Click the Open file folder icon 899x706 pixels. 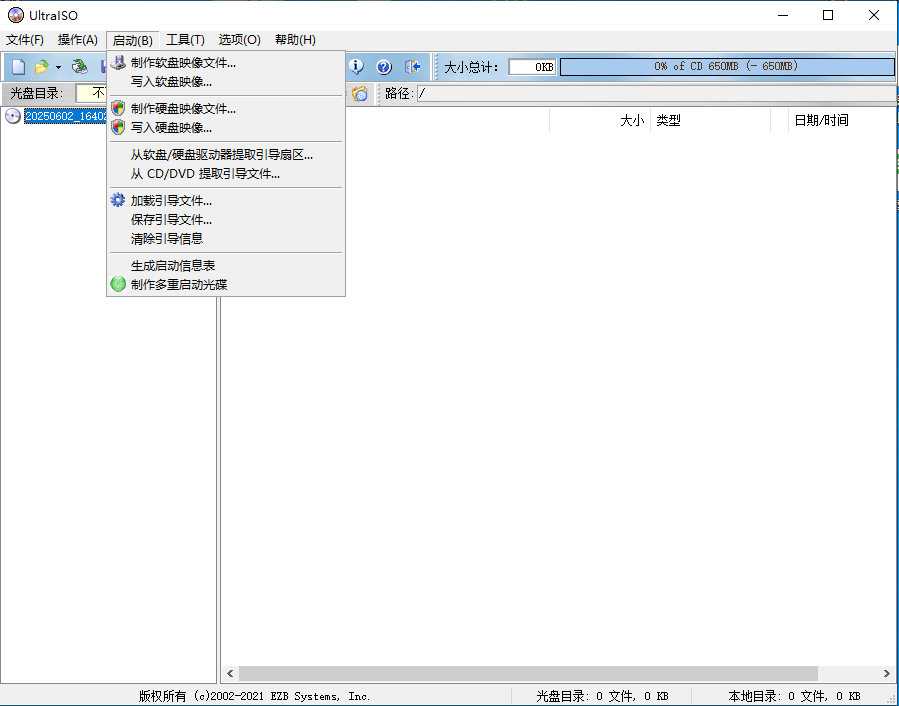(41, 67)
